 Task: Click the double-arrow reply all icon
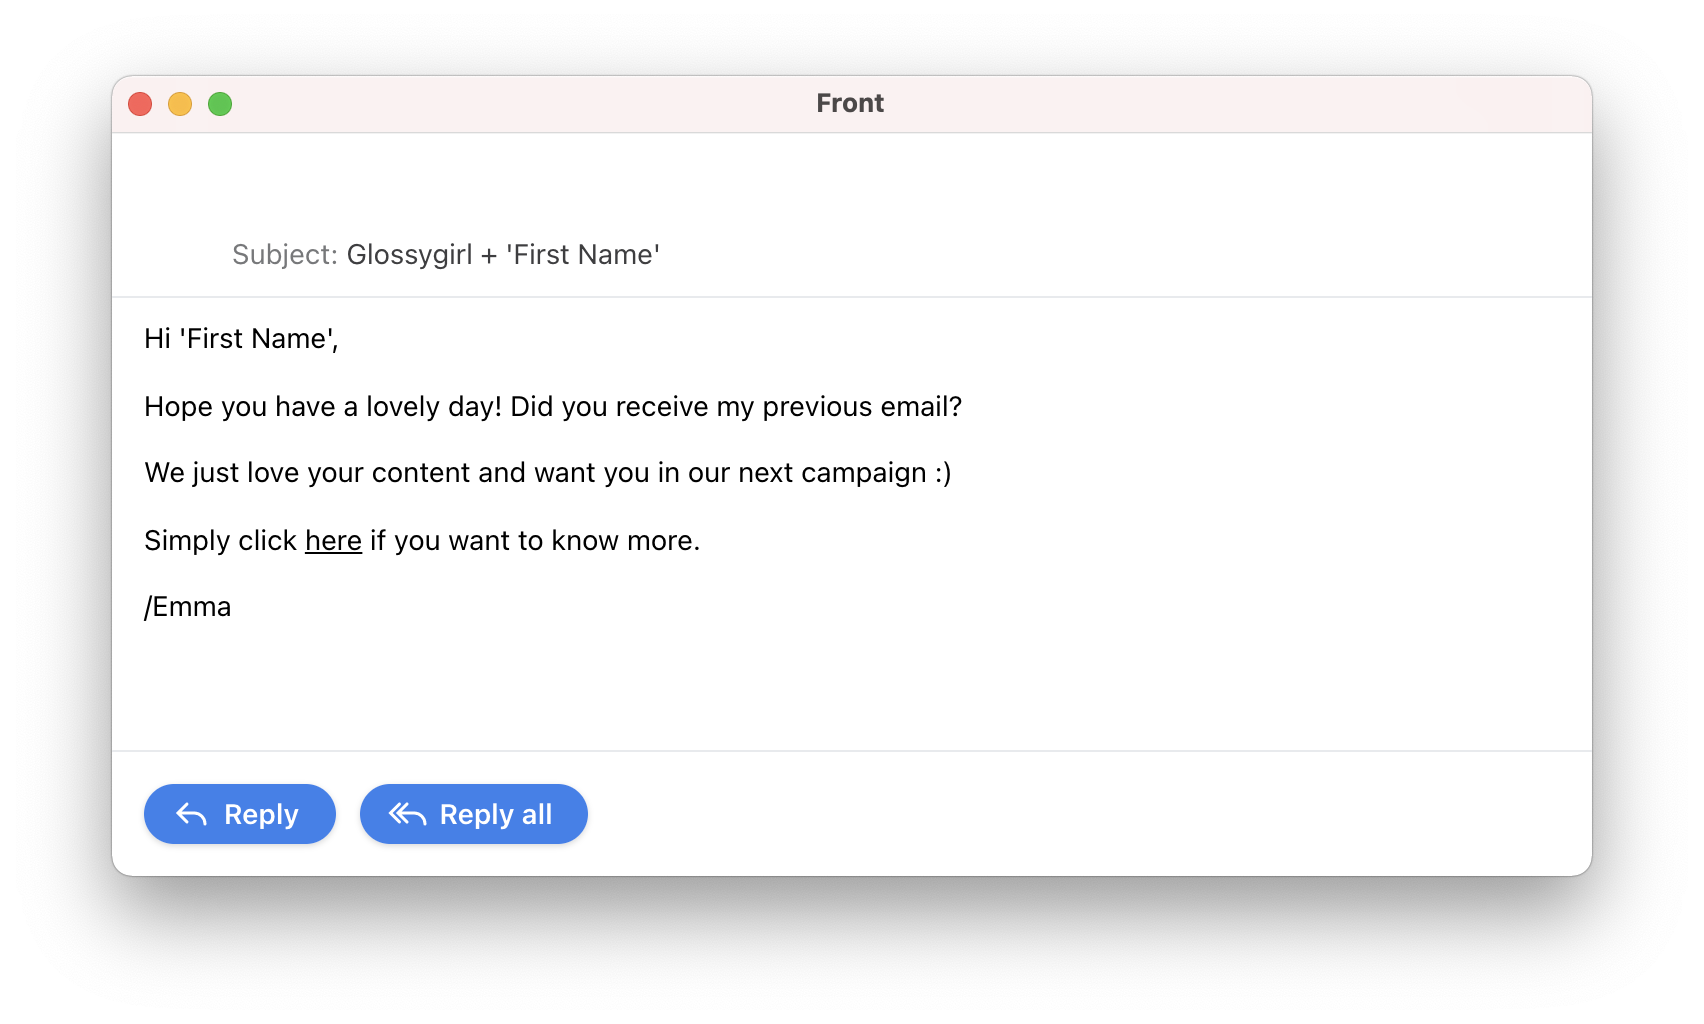pos(407,814)
